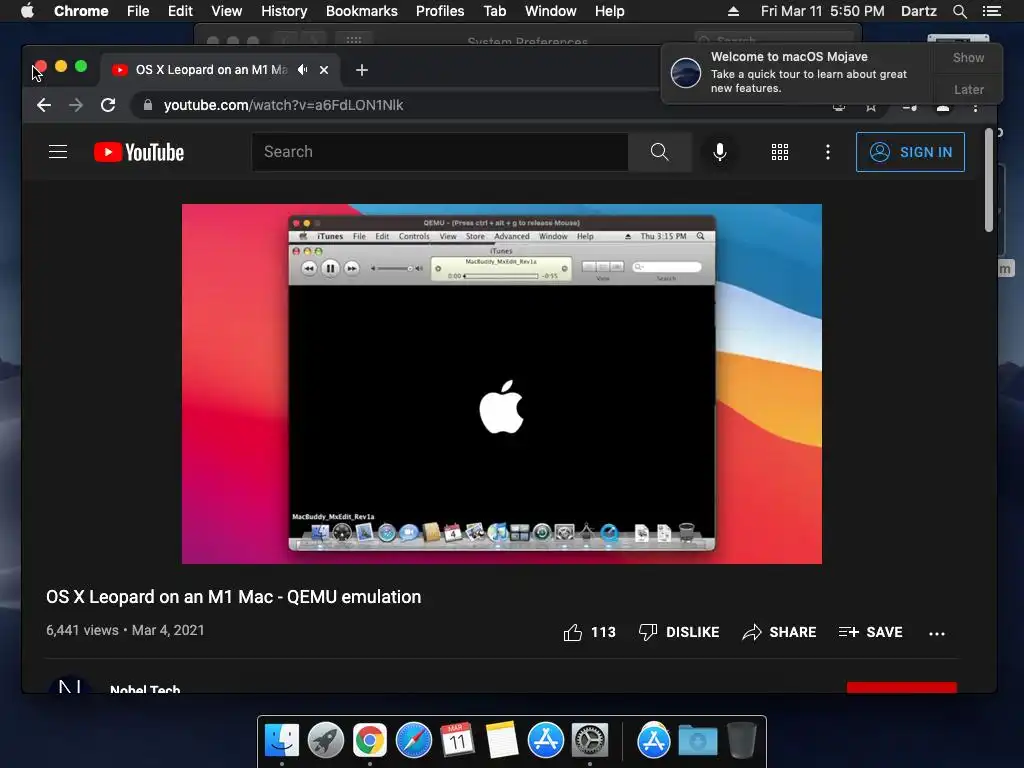
Task: Open Launchpad from the Dock
Action: pyautogui.click(x=326, y=741)
